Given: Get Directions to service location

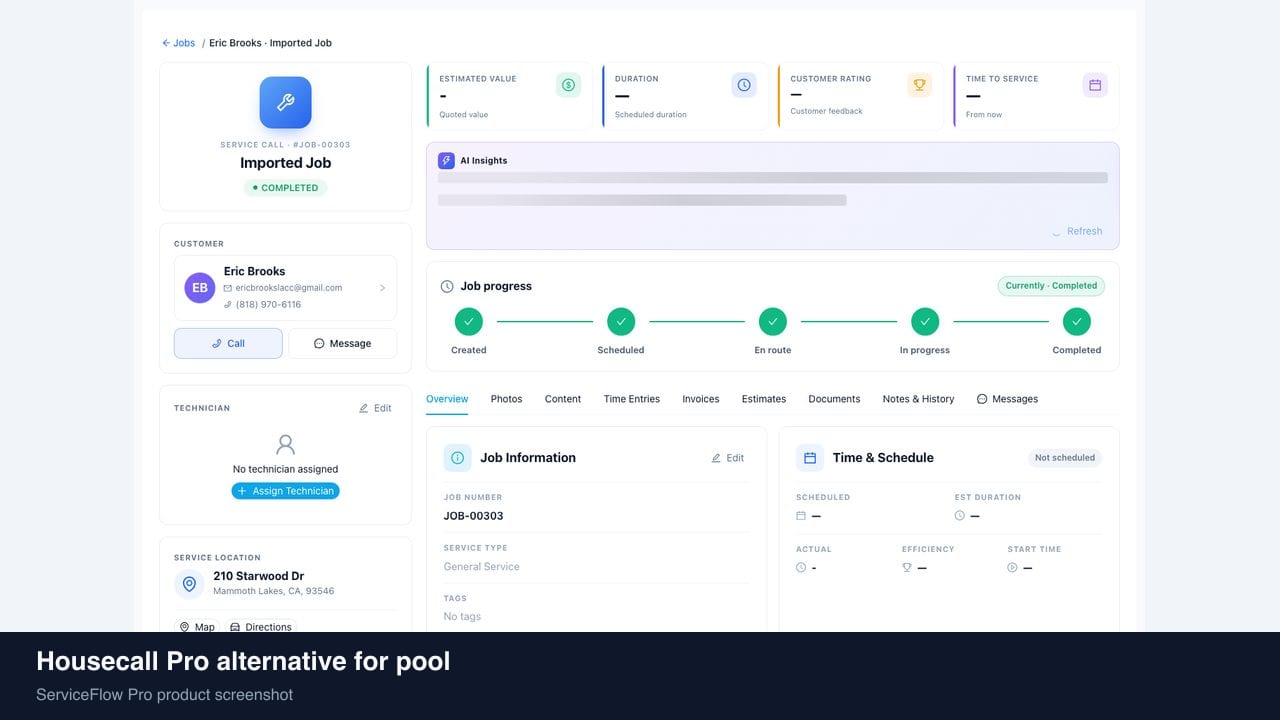Looking at the screenshot, I should [x=261, y=627].
